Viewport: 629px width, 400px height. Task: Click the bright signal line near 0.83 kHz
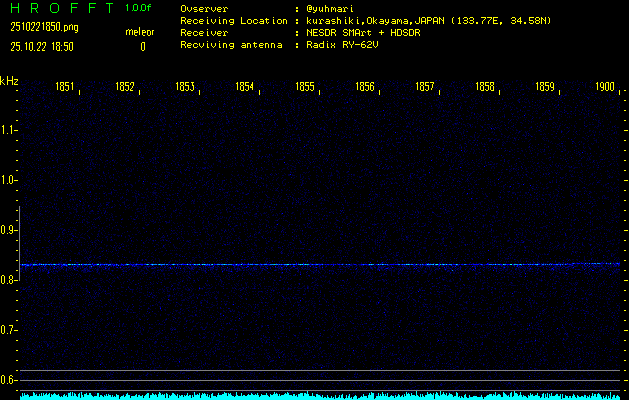pos(320,265)
